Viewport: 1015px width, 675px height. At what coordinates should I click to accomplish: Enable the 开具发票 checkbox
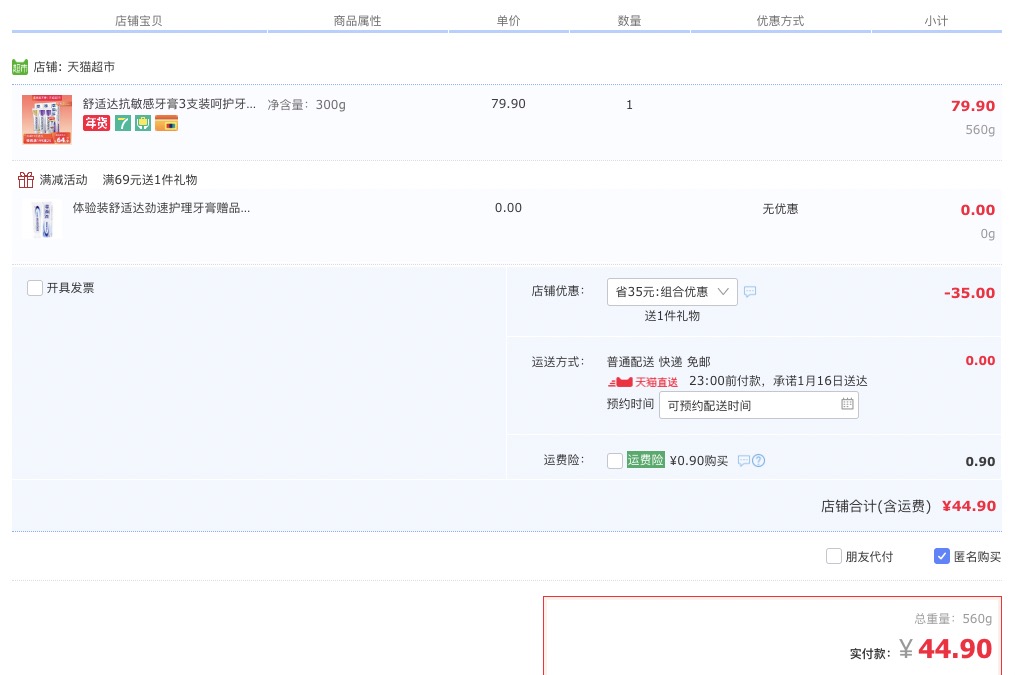[x=35, y=288]
